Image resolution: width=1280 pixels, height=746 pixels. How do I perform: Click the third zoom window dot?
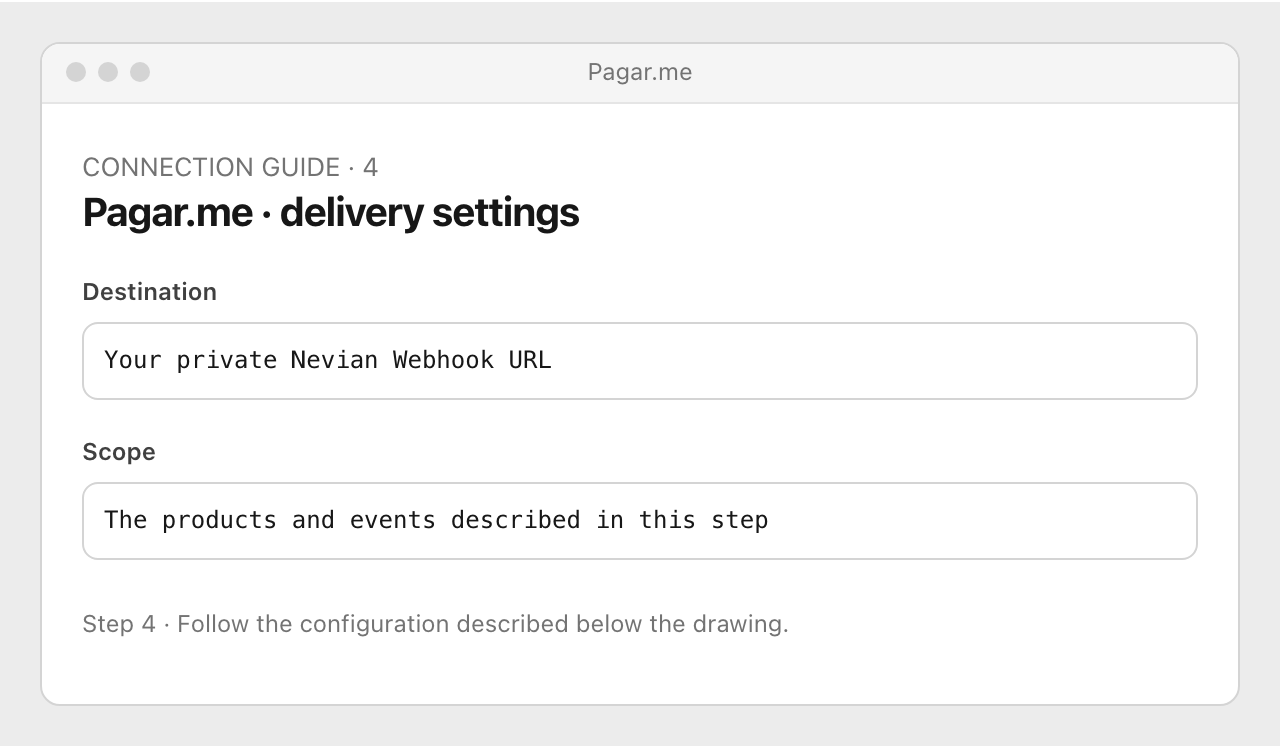(x=140, y=72)
